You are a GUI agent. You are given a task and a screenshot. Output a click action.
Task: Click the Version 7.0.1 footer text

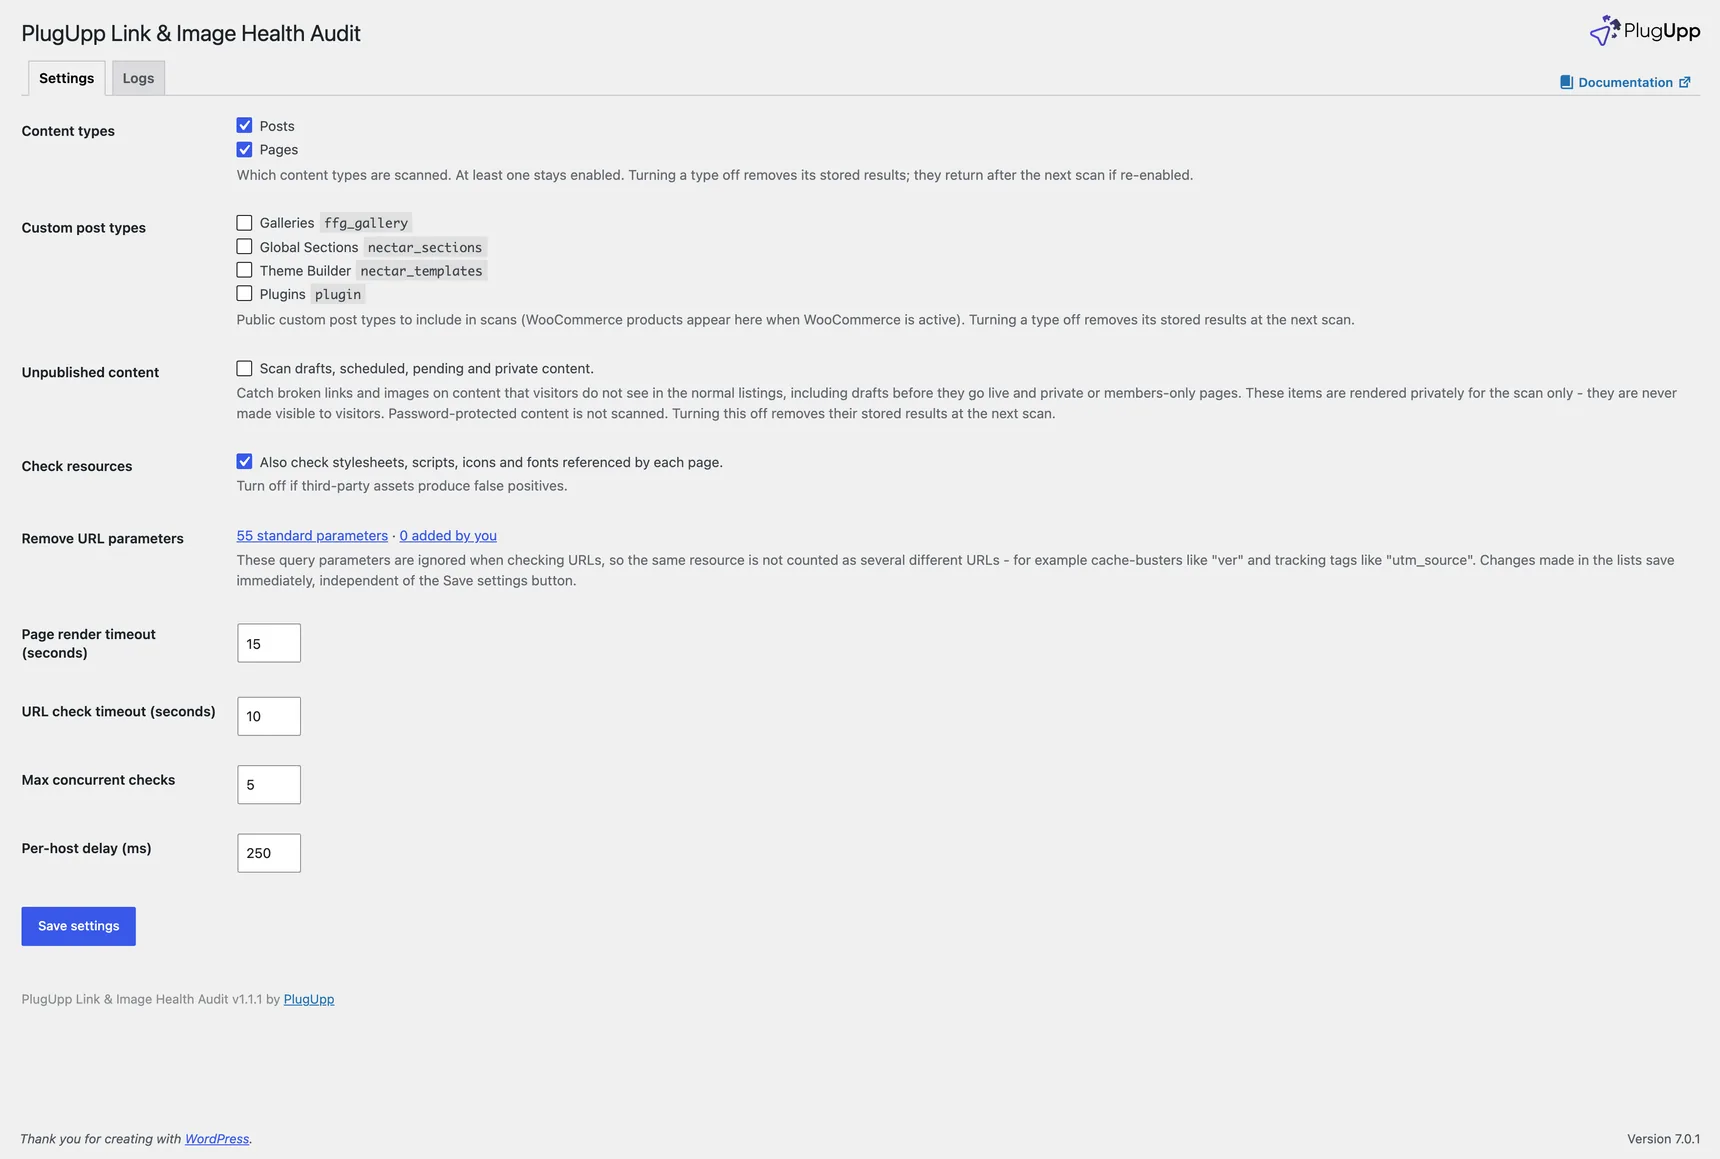(1663, 1139)
